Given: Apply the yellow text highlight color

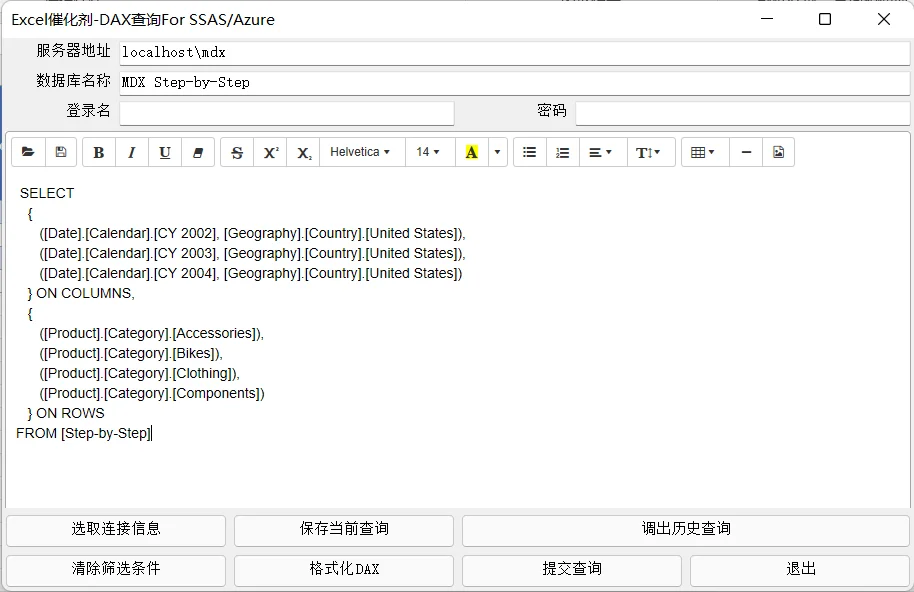Looking at the screenshot, I should [x=472, y=152].
